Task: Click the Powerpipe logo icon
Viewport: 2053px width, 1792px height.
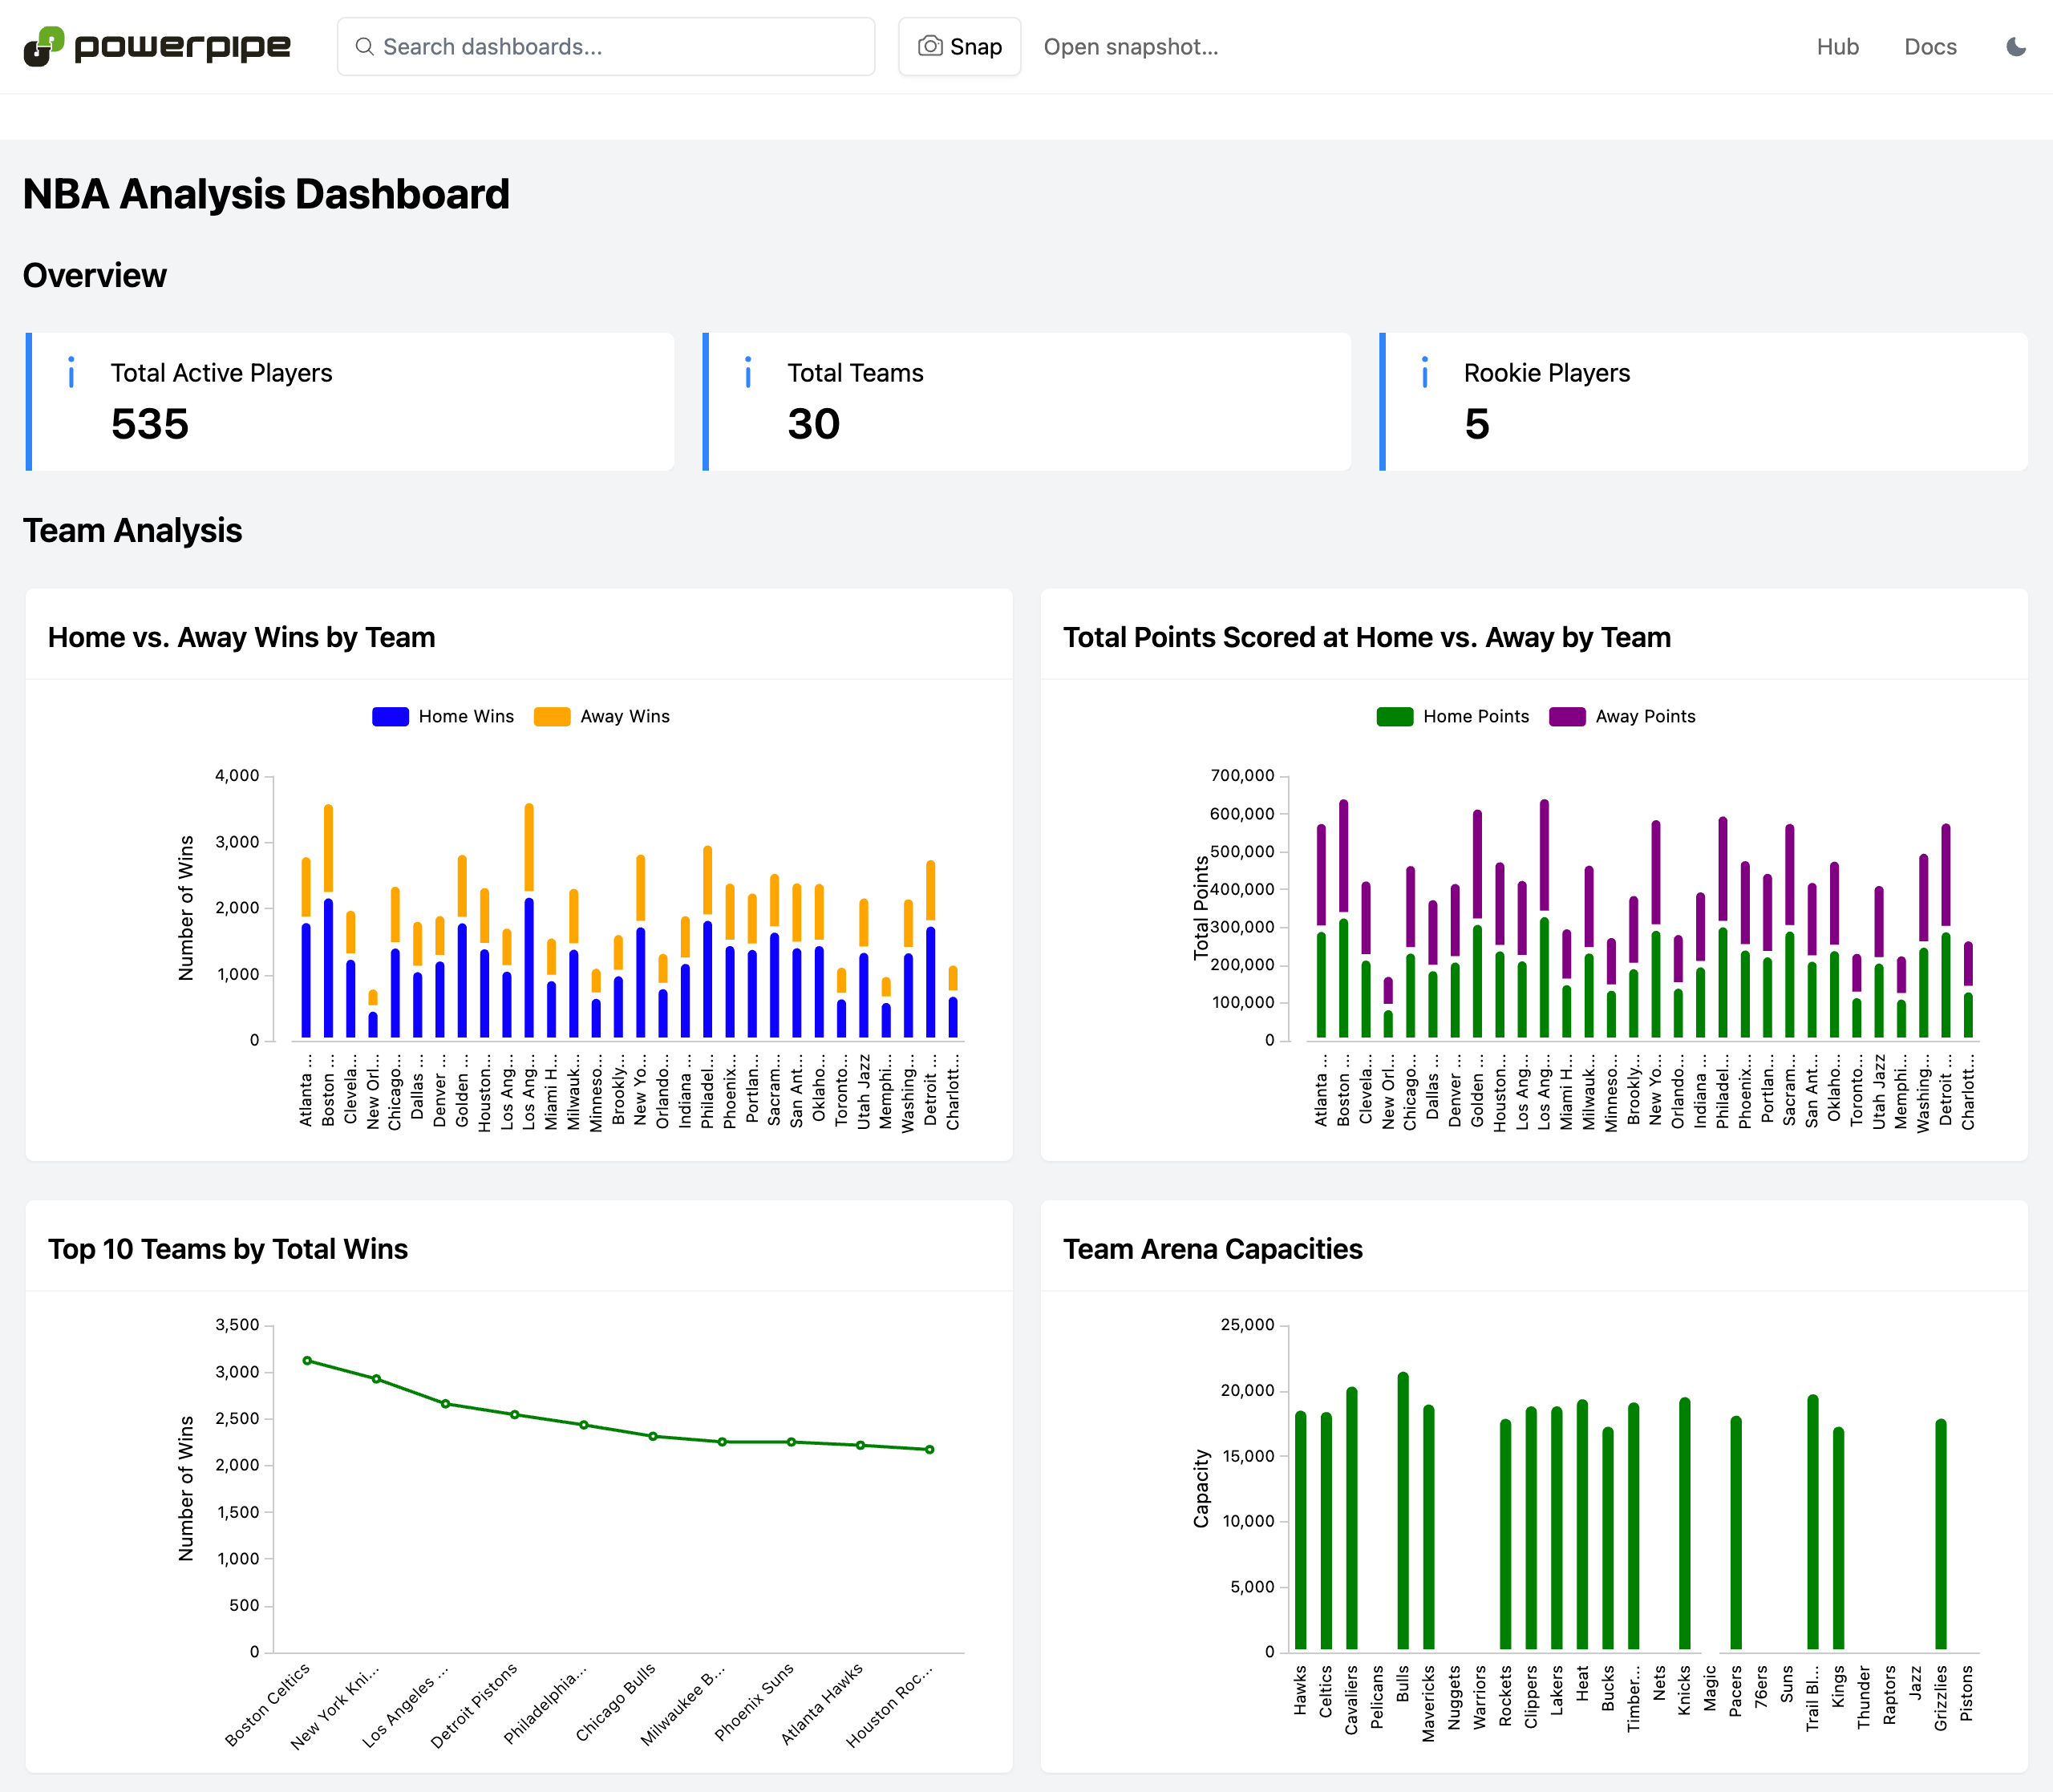Action: tap(44, 46)
